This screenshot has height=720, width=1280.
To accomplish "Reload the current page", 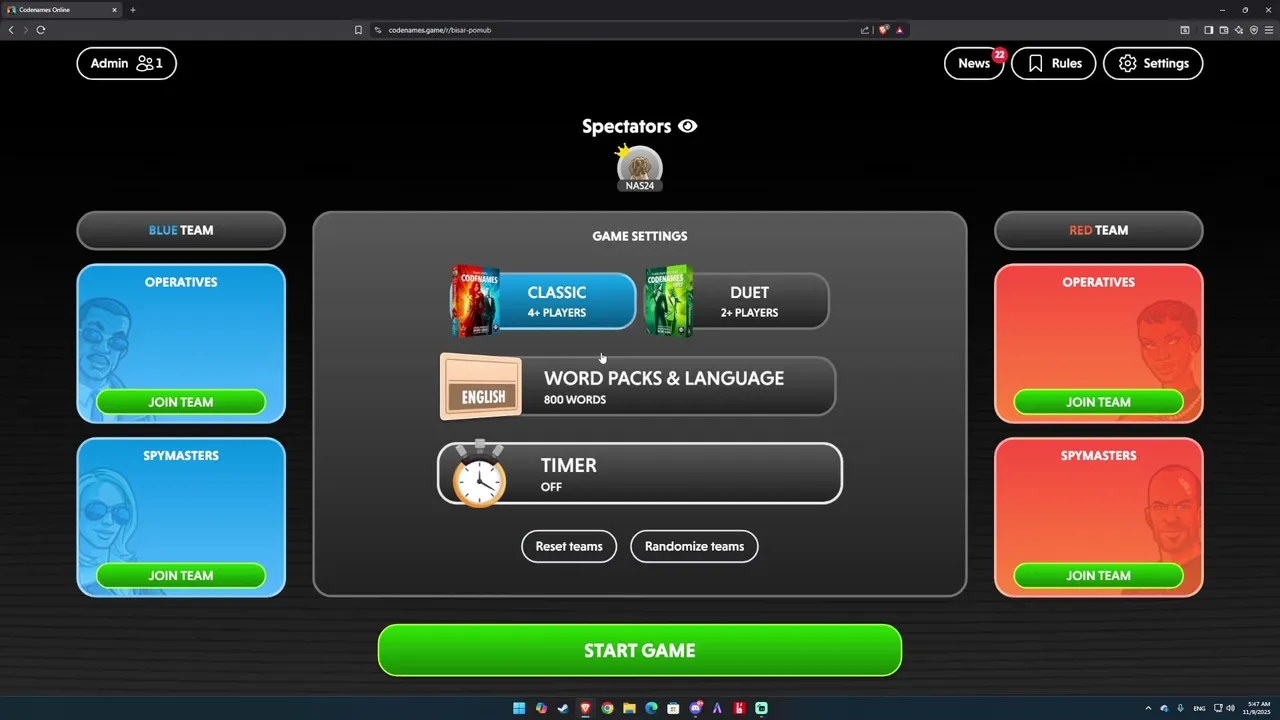I will click(x=41, y=30).
